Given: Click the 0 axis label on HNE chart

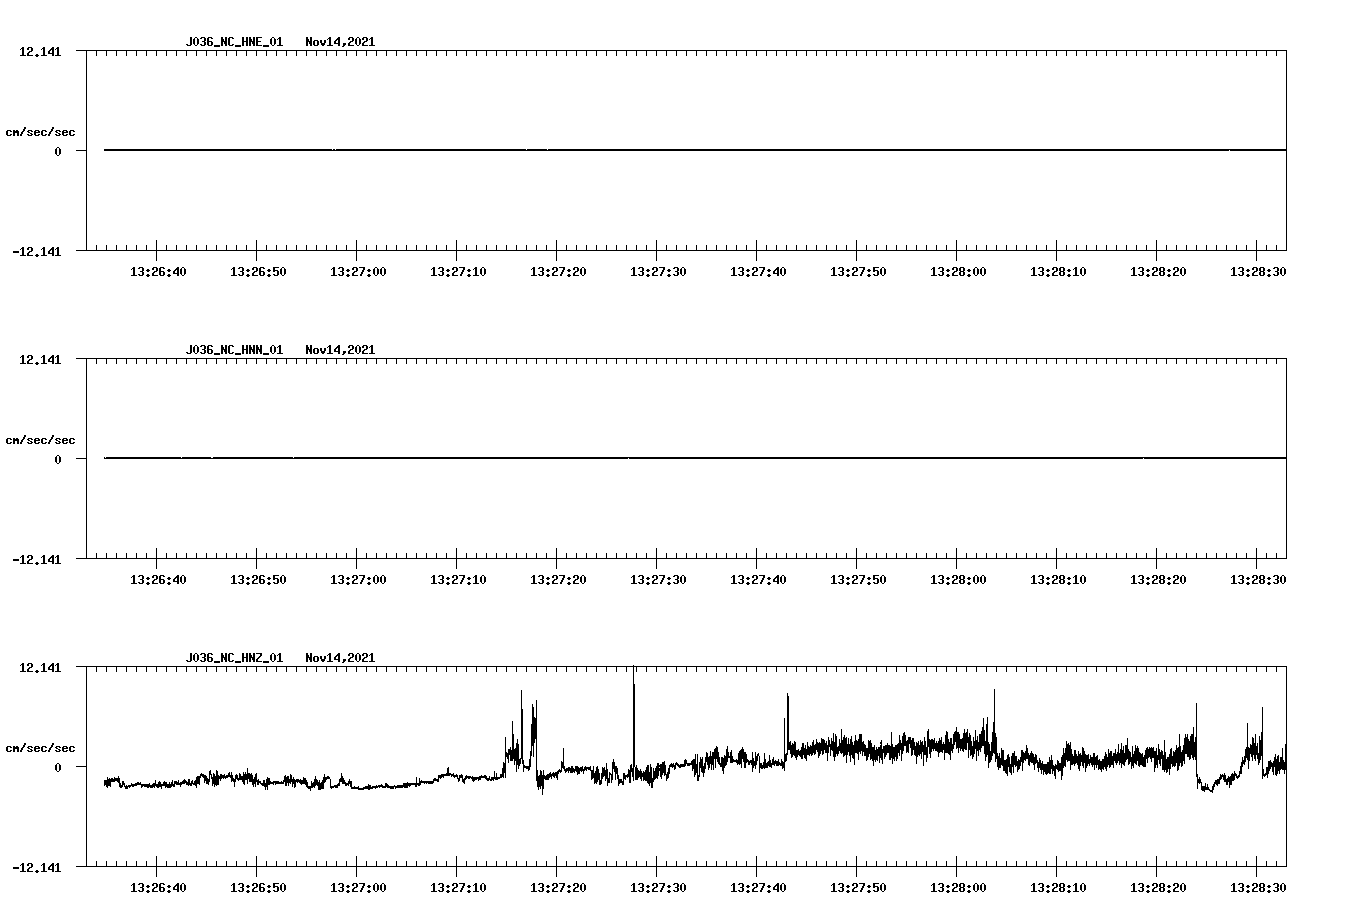Looking at the screenshot, I should (58, 151).
